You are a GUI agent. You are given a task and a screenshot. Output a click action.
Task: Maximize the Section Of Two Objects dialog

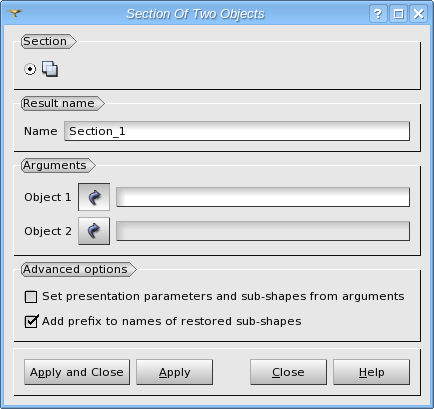point(399,14)
